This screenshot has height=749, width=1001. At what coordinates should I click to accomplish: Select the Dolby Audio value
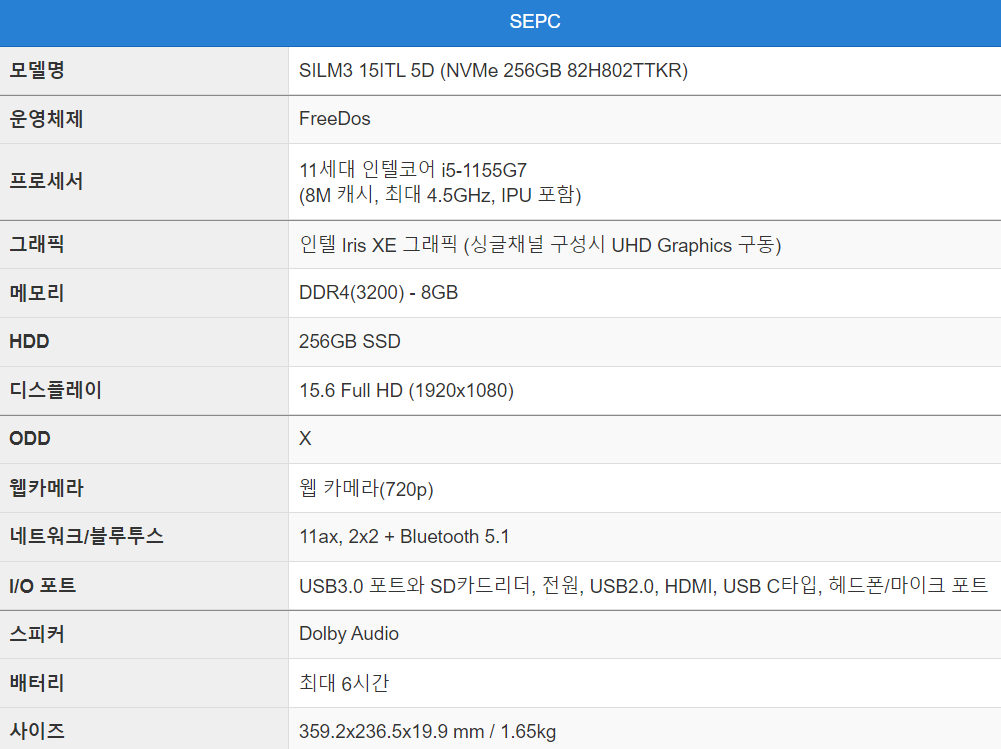[349, 633]
